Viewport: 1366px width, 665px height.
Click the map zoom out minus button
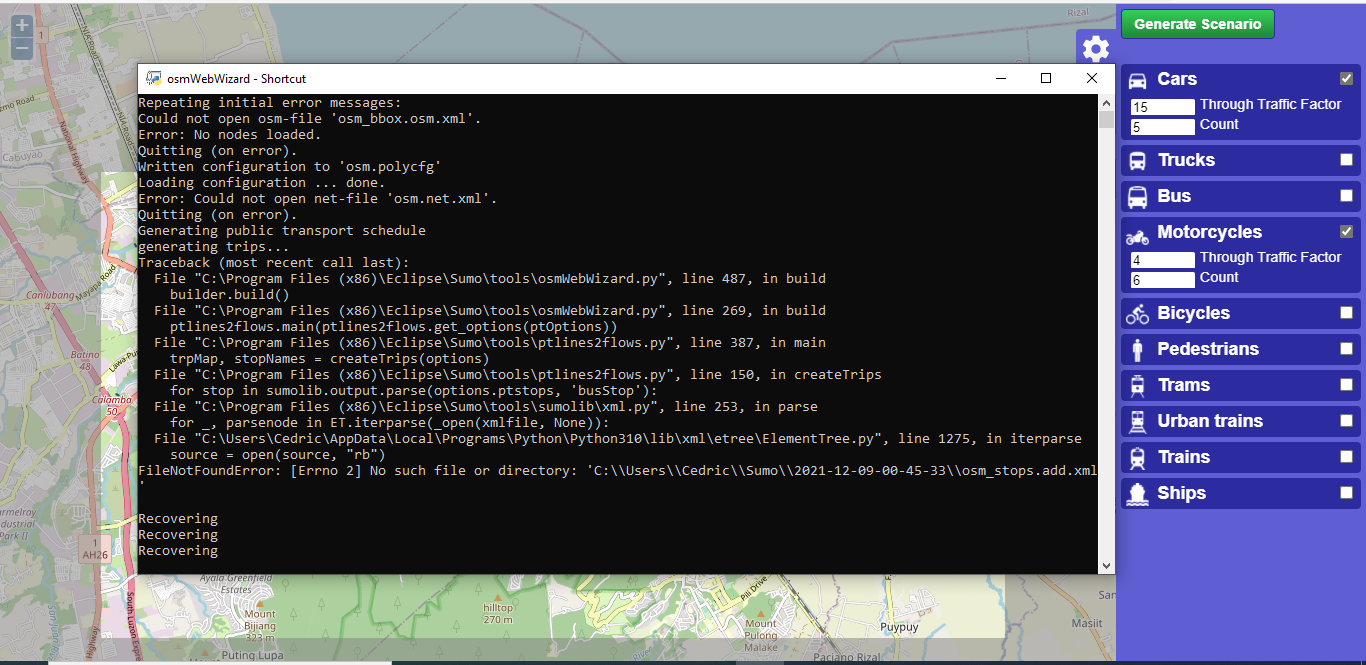click(x=22, y=47)
